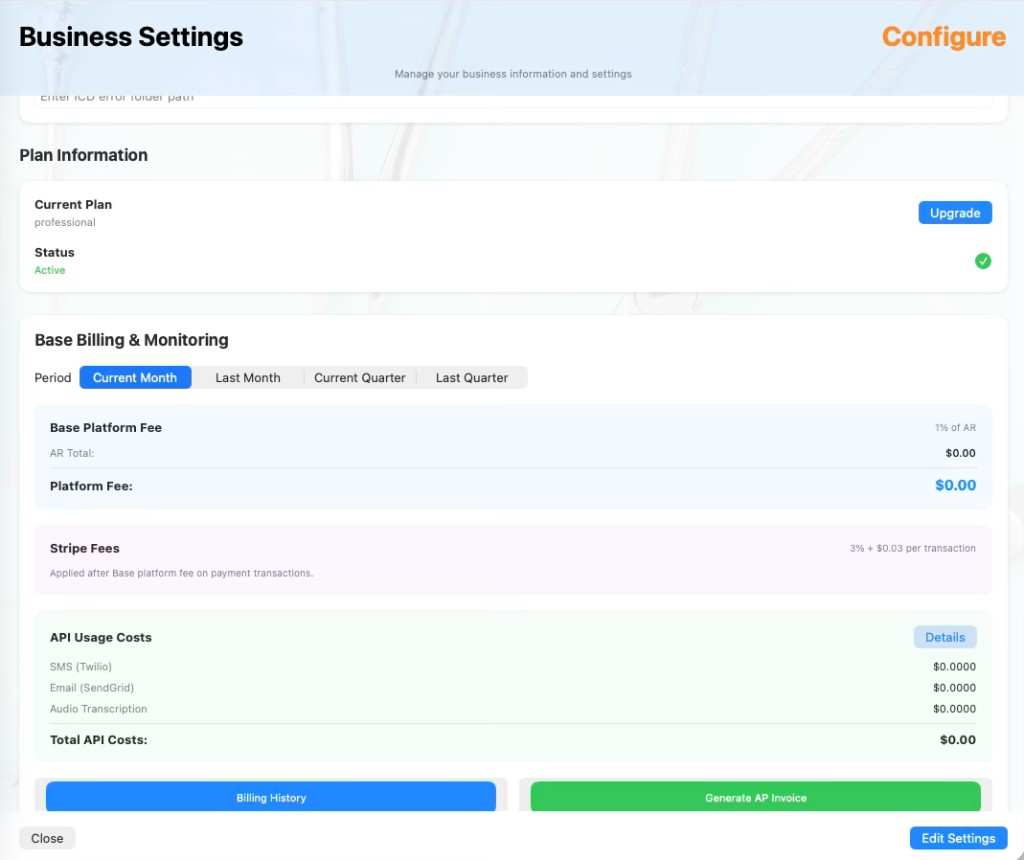The width and height of the screenshot is (1024, 860).
Task: Click the Upgrade plan button
Action: tap(955, 213)
